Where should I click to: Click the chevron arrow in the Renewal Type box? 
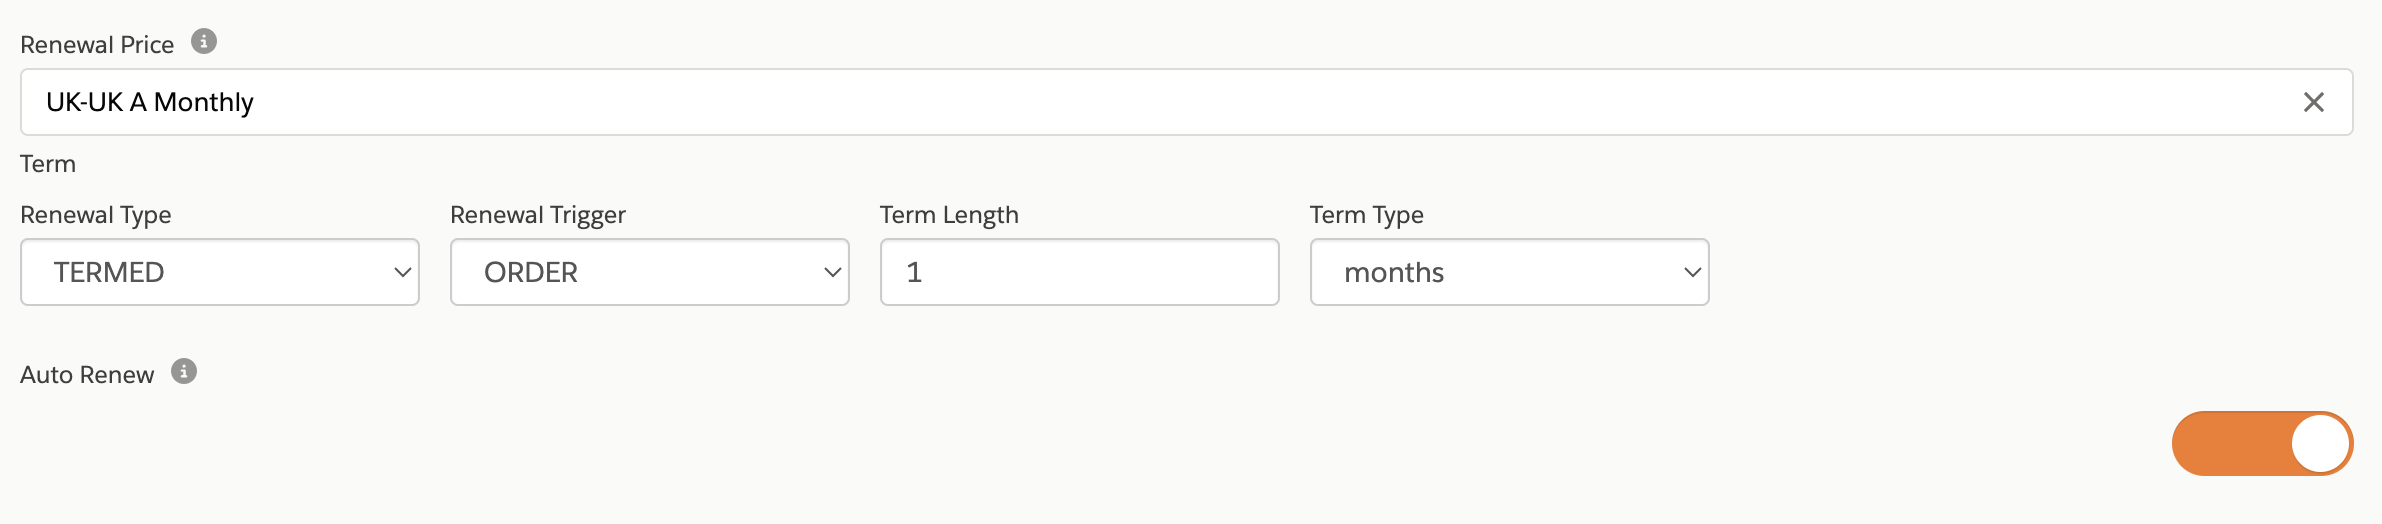click(402, 272)
